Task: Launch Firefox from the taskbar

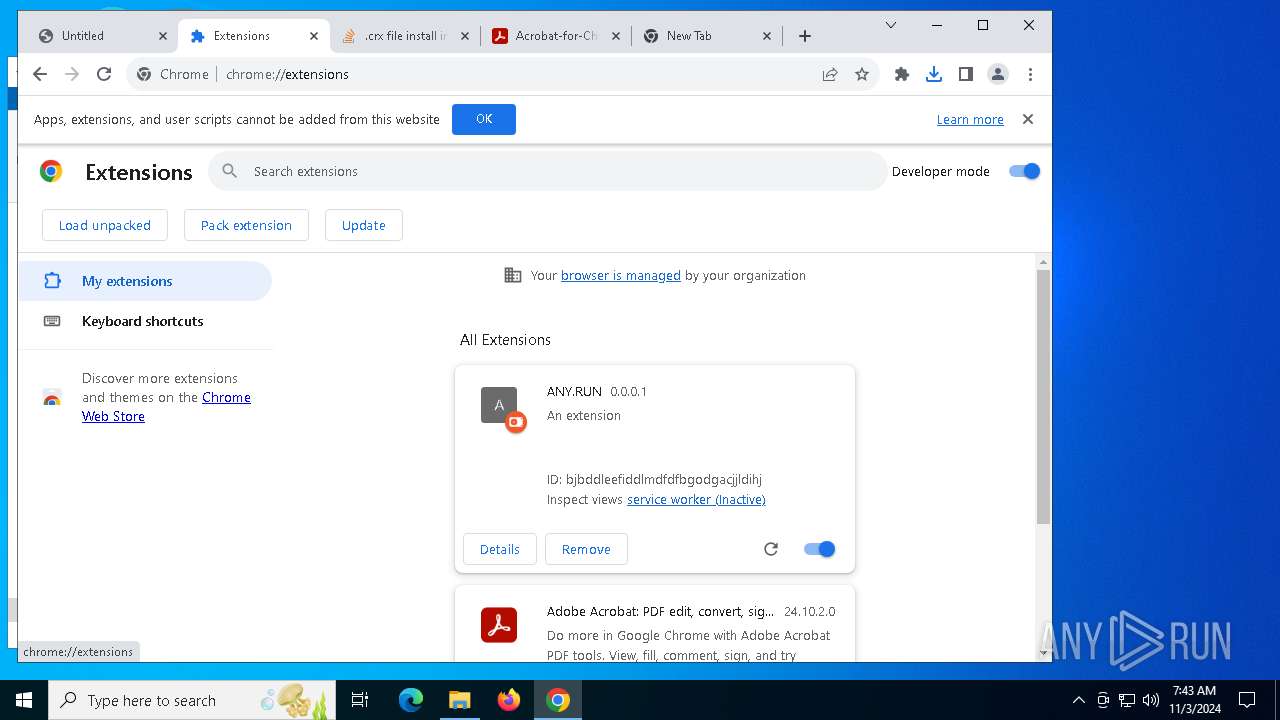Action: click(x=509, y=700)
